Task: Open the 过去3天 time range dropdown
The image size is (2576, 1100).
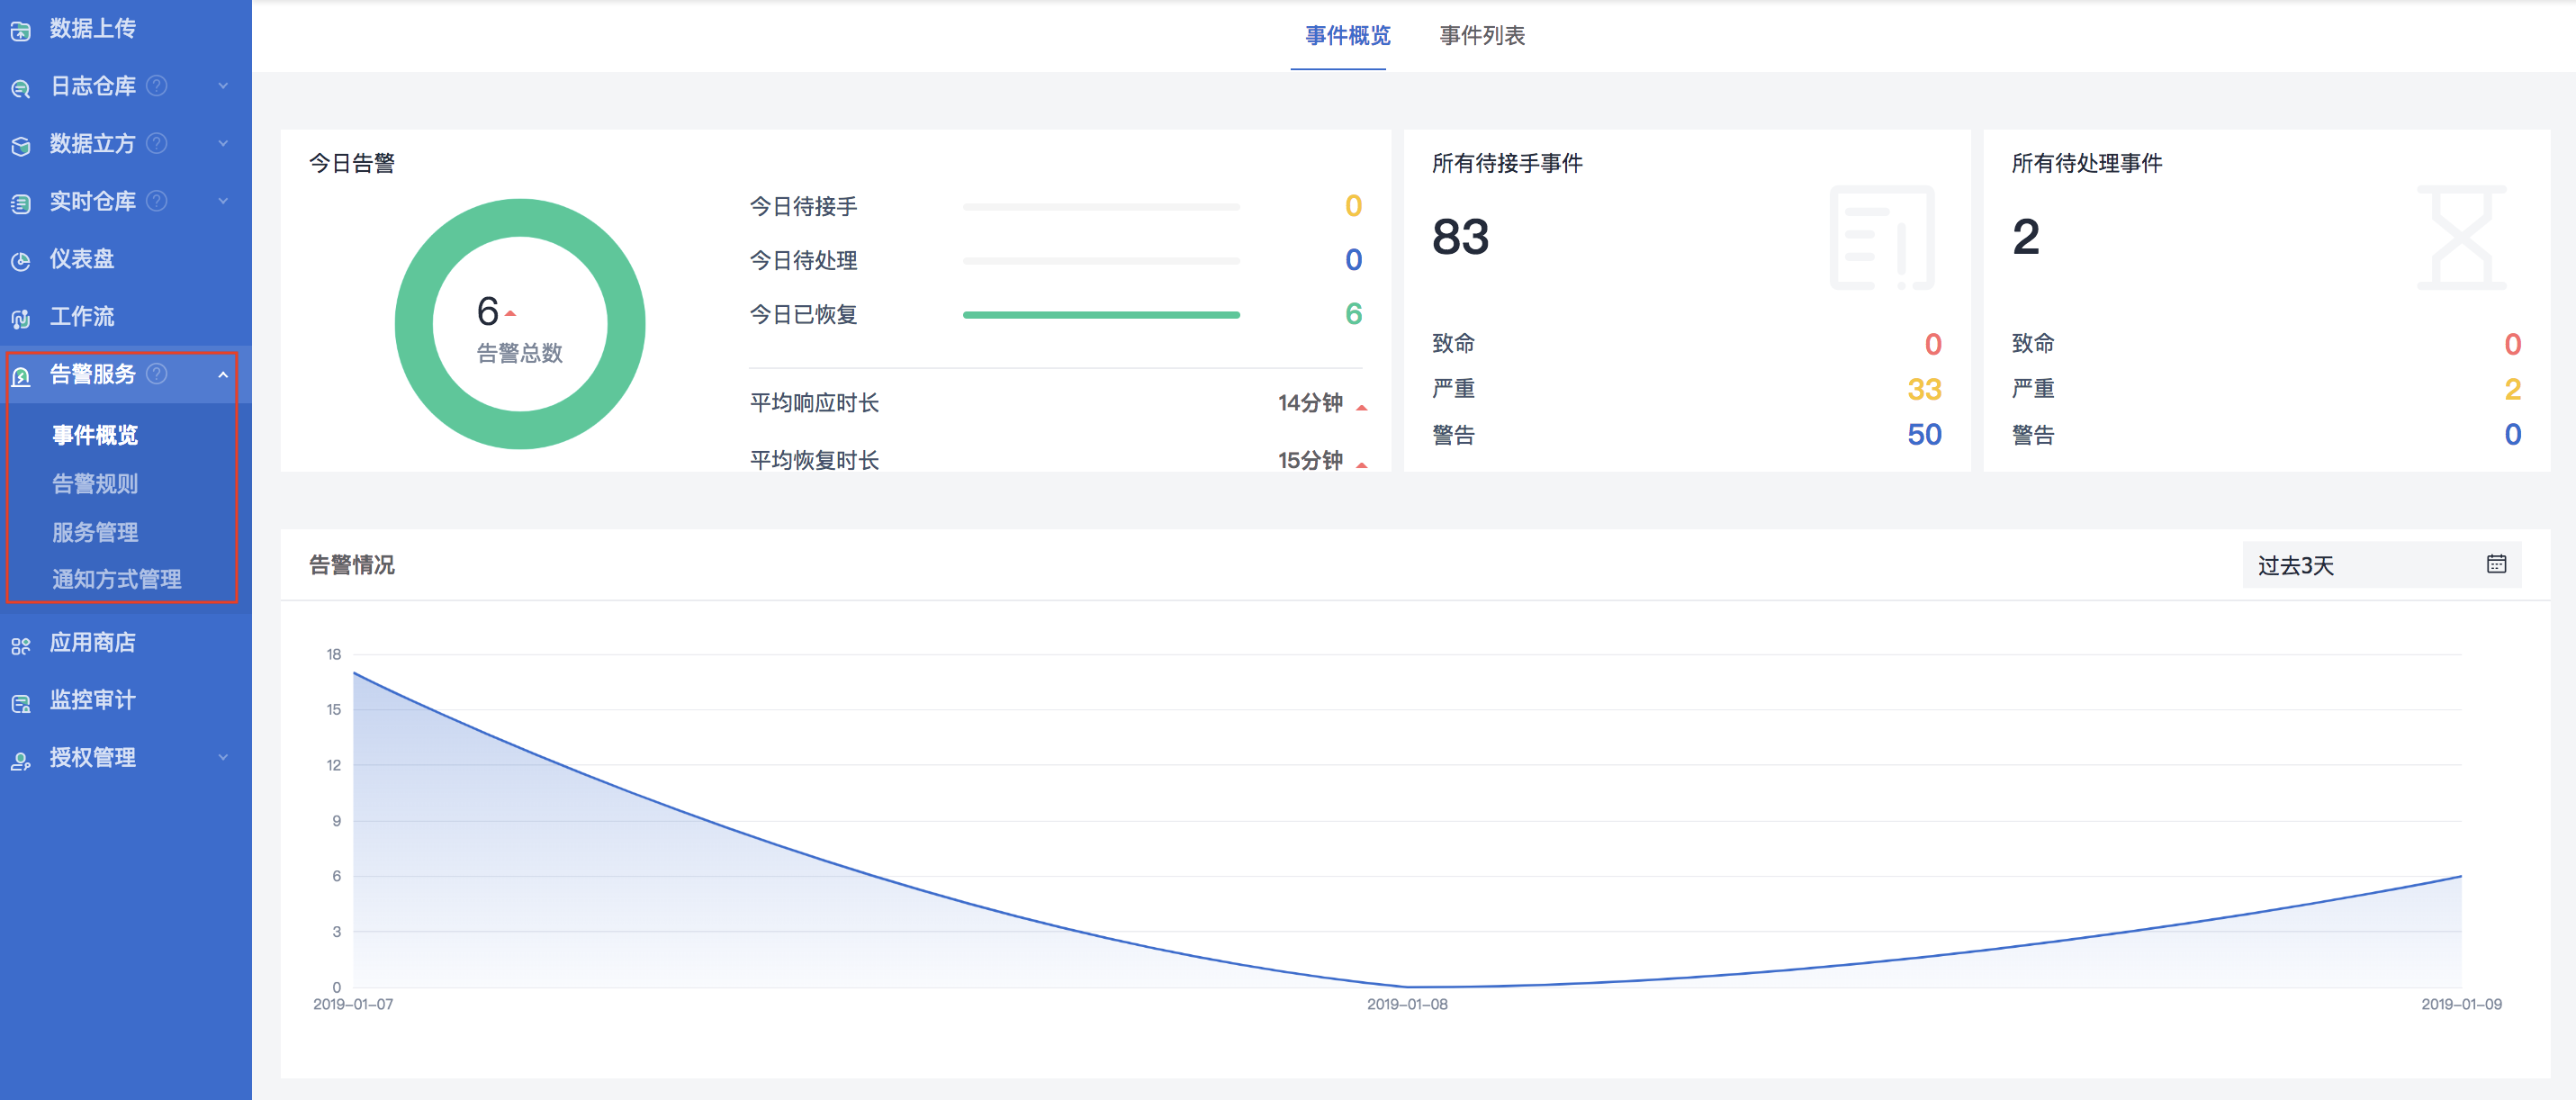Action: 2381,565
